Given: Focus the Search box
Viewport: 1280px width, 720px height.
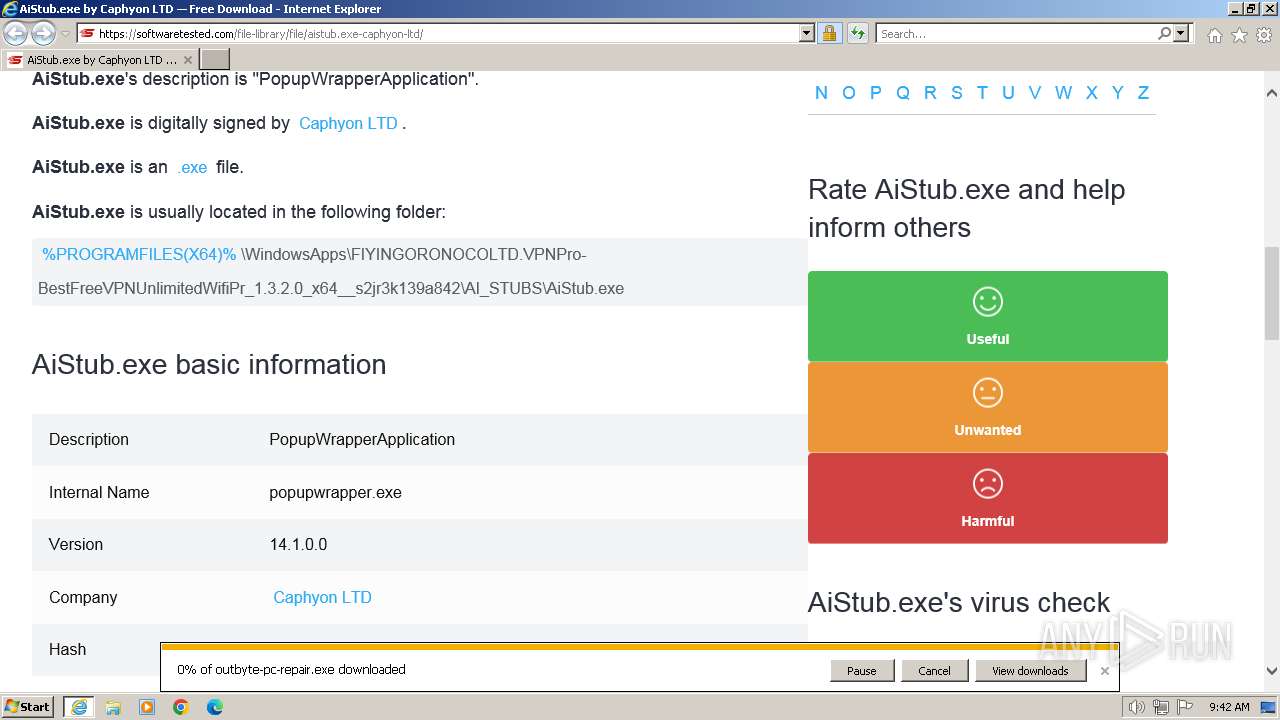Looking at the screenshot, I should pyautogui.click(x=1017, y=33).
